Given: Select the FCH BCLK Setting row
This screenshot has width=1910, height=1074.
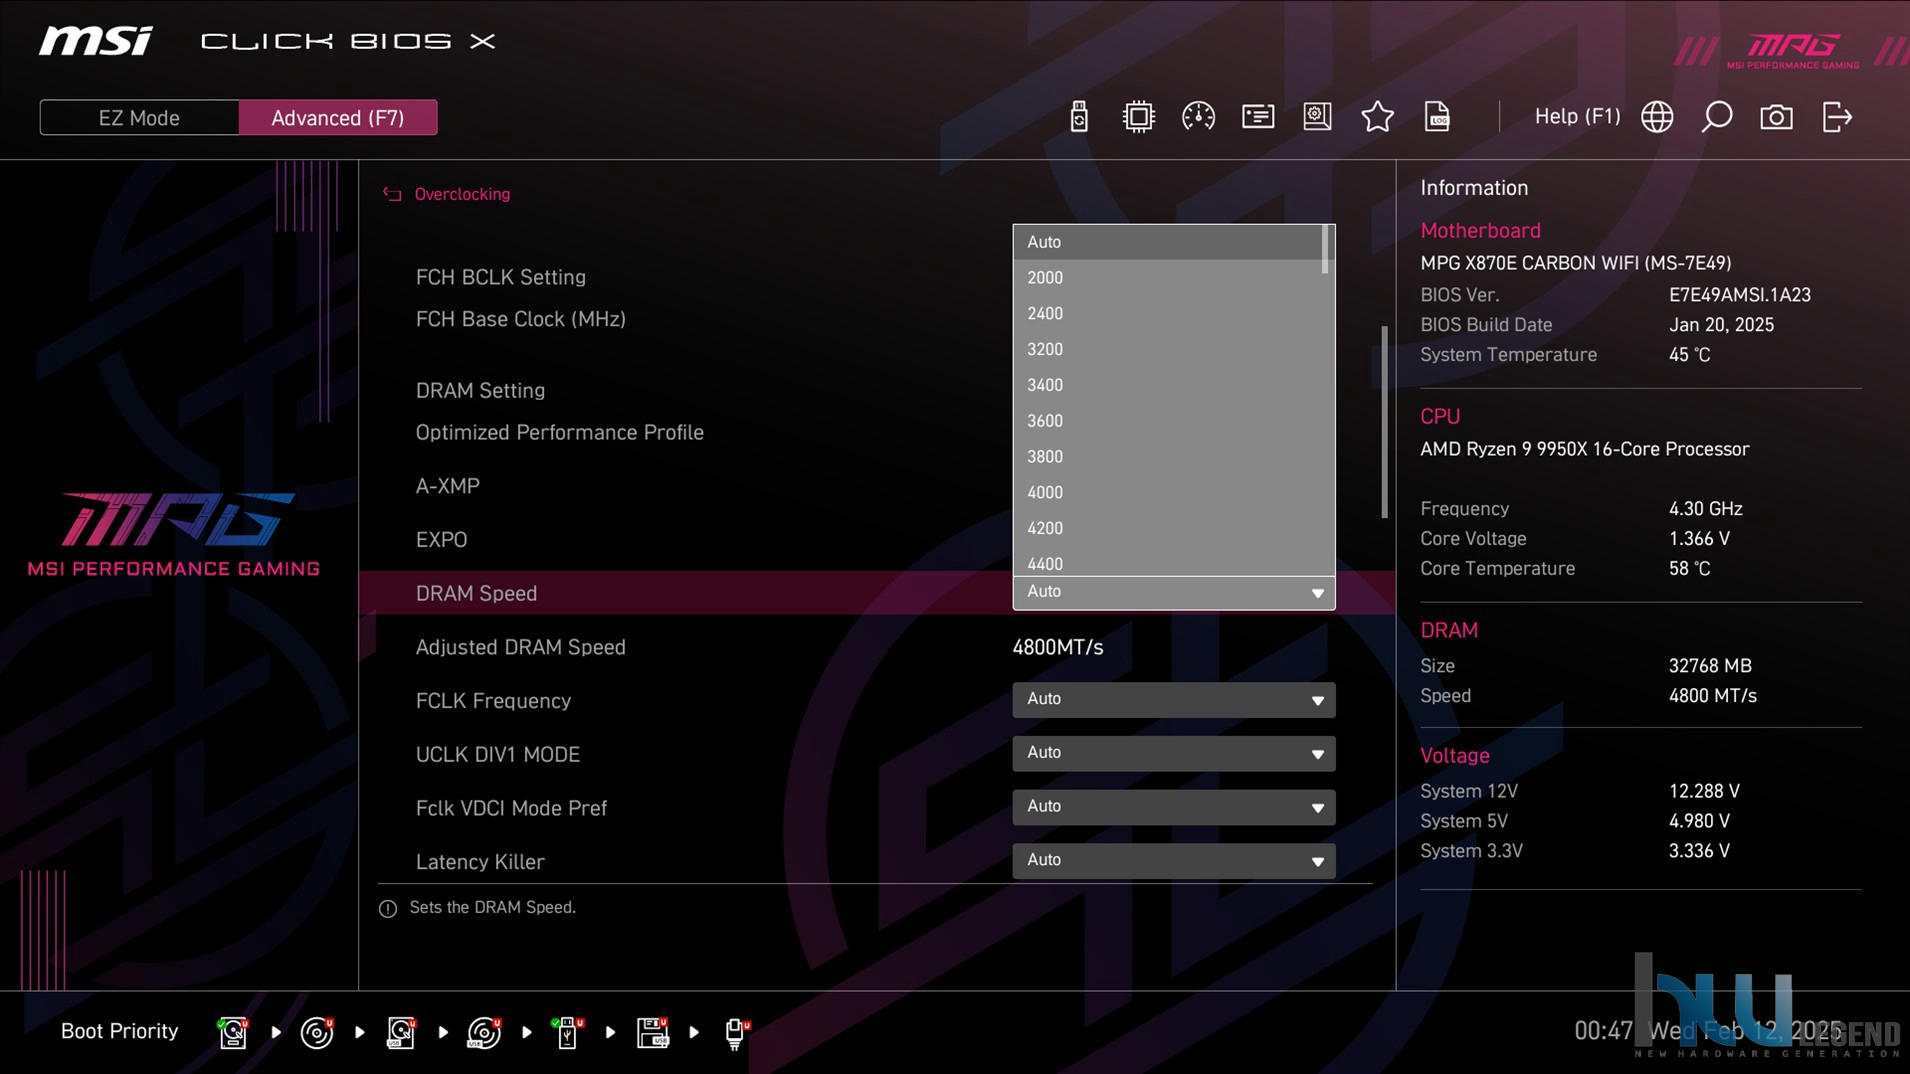Looking at the screenshot, I should point(501,277).
